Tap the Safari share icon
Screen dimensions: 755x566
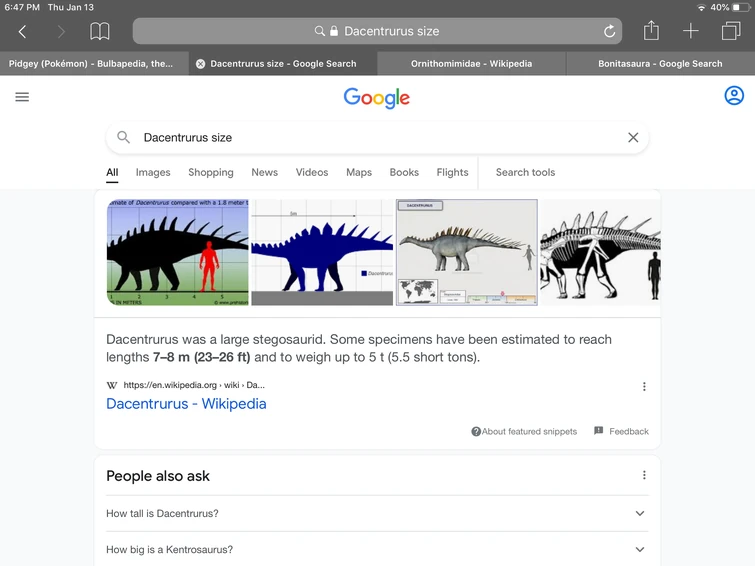coord(651,31)
